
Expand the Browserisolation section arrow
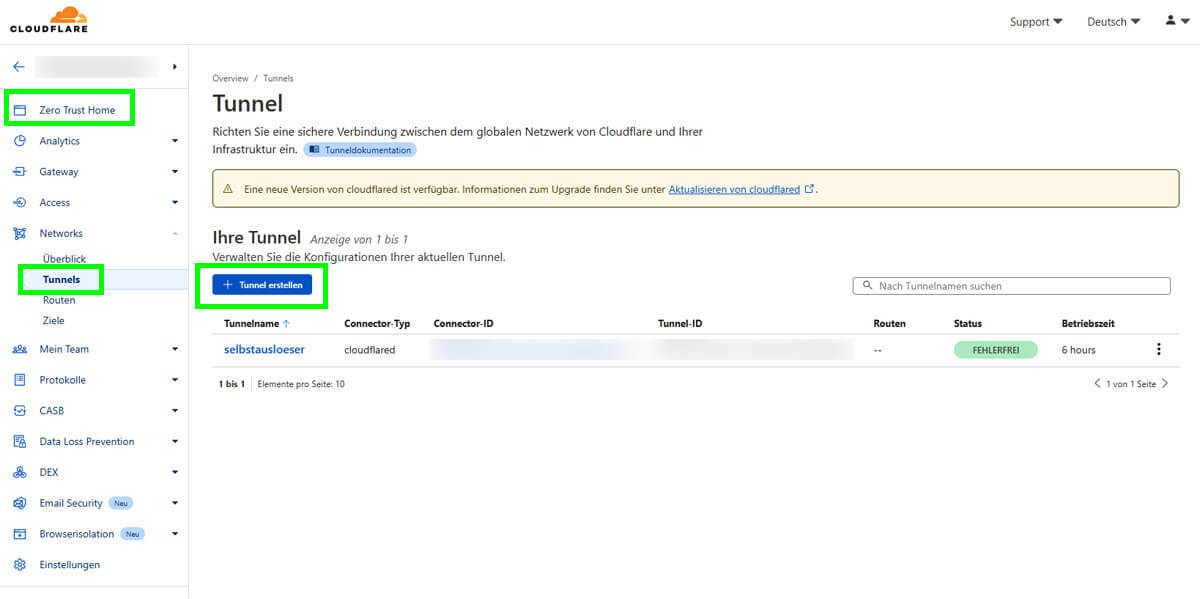pyautogui.click(x=175, y=534)
